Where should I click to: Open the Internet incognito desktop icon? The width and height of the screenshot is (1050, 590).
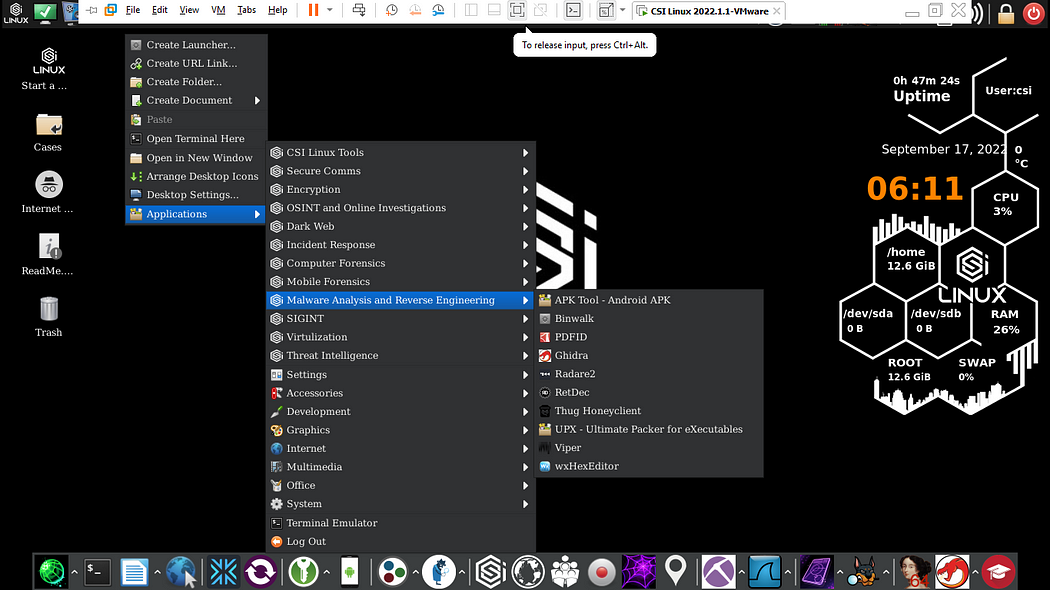48,192
